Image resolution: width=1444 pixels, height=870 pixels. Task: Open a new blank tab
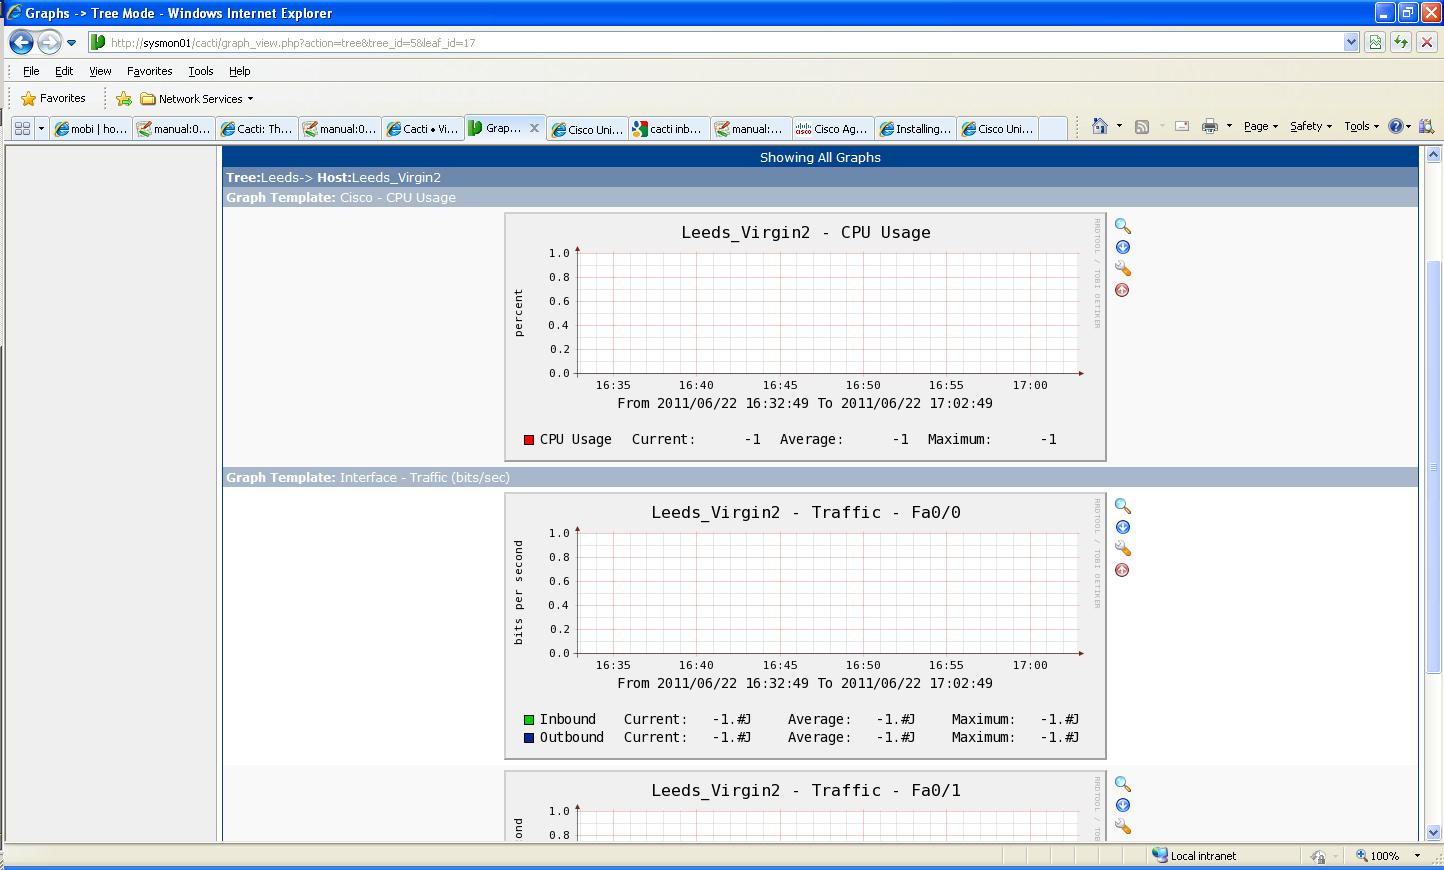coord(1053,129)
